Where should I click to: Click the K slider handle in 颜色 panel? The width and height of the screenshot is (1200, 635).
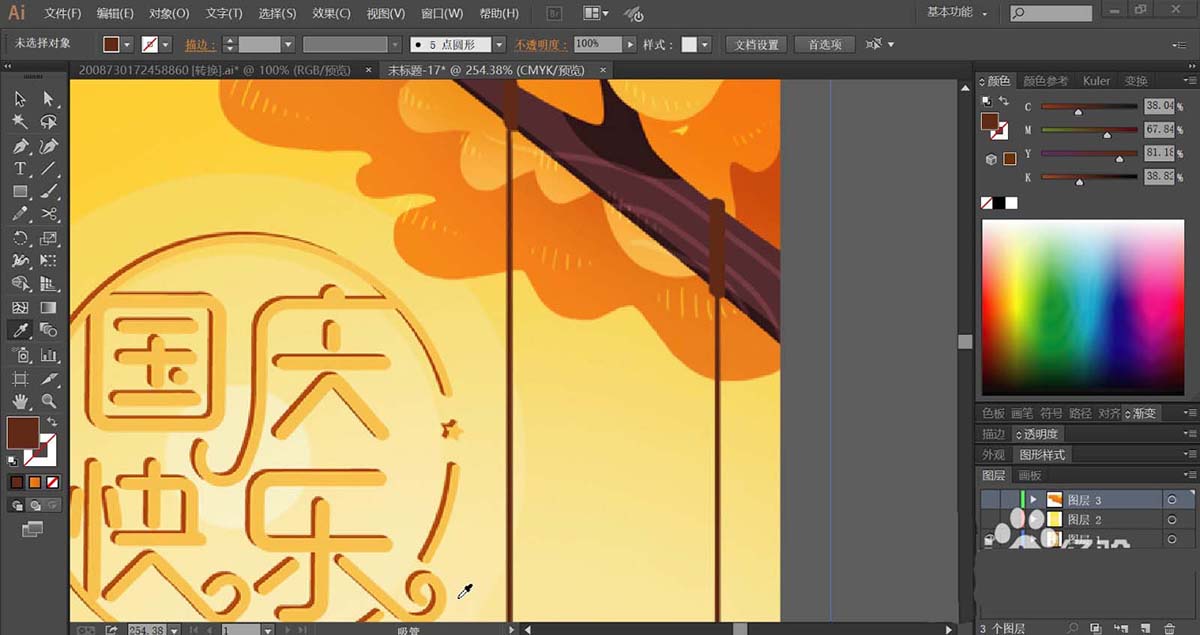point(1079,183)
